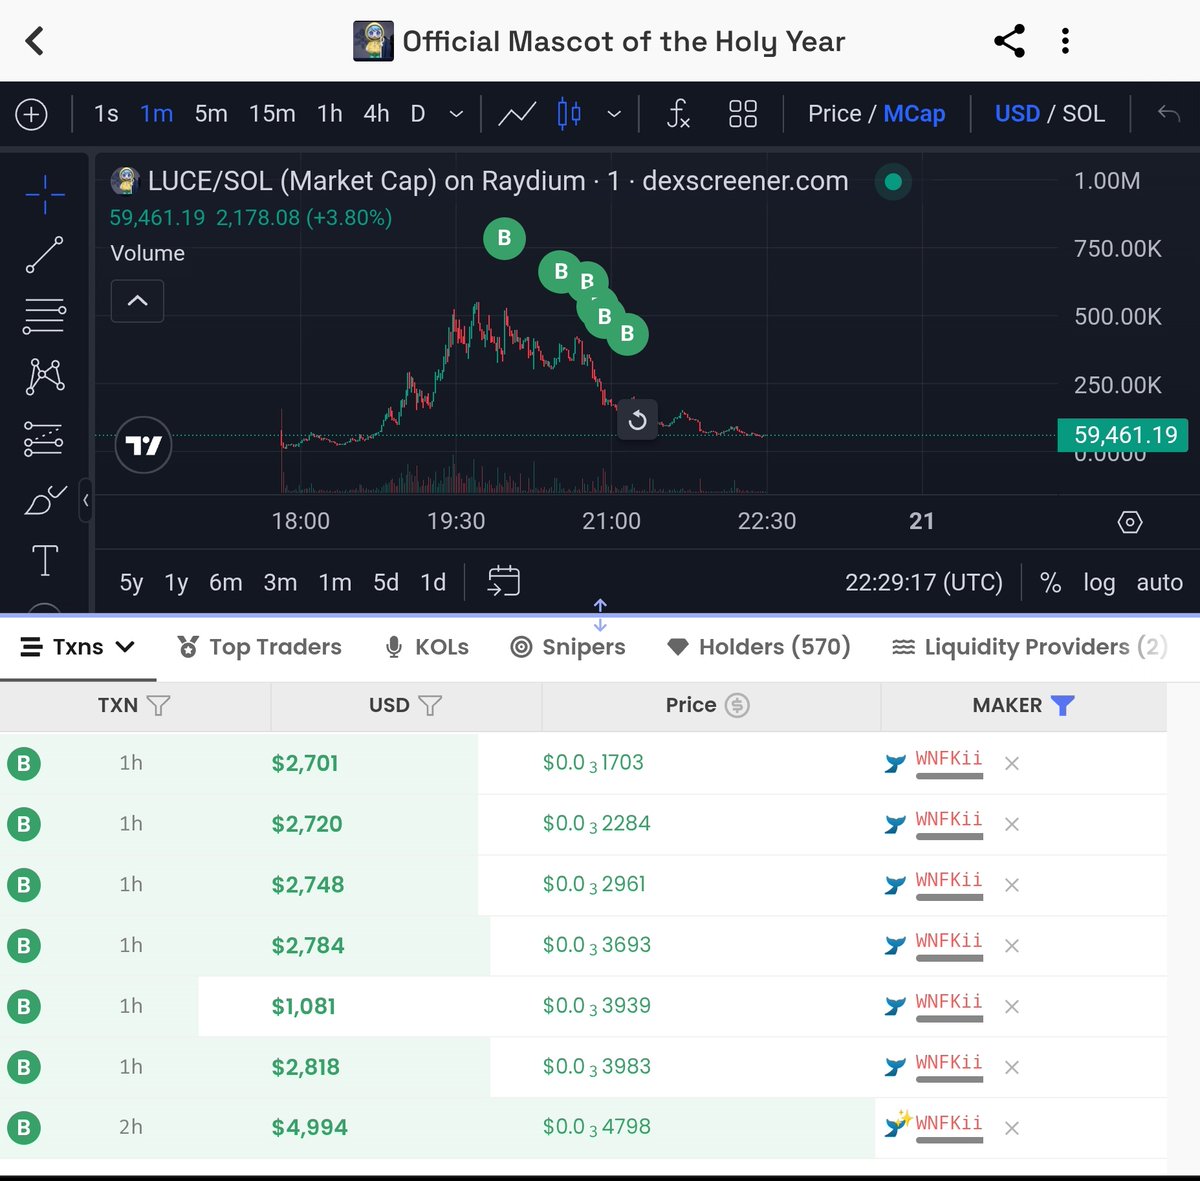Tap the share icon in header
This screenshot has height=1181, width=1200.
tap(1009, 41)
